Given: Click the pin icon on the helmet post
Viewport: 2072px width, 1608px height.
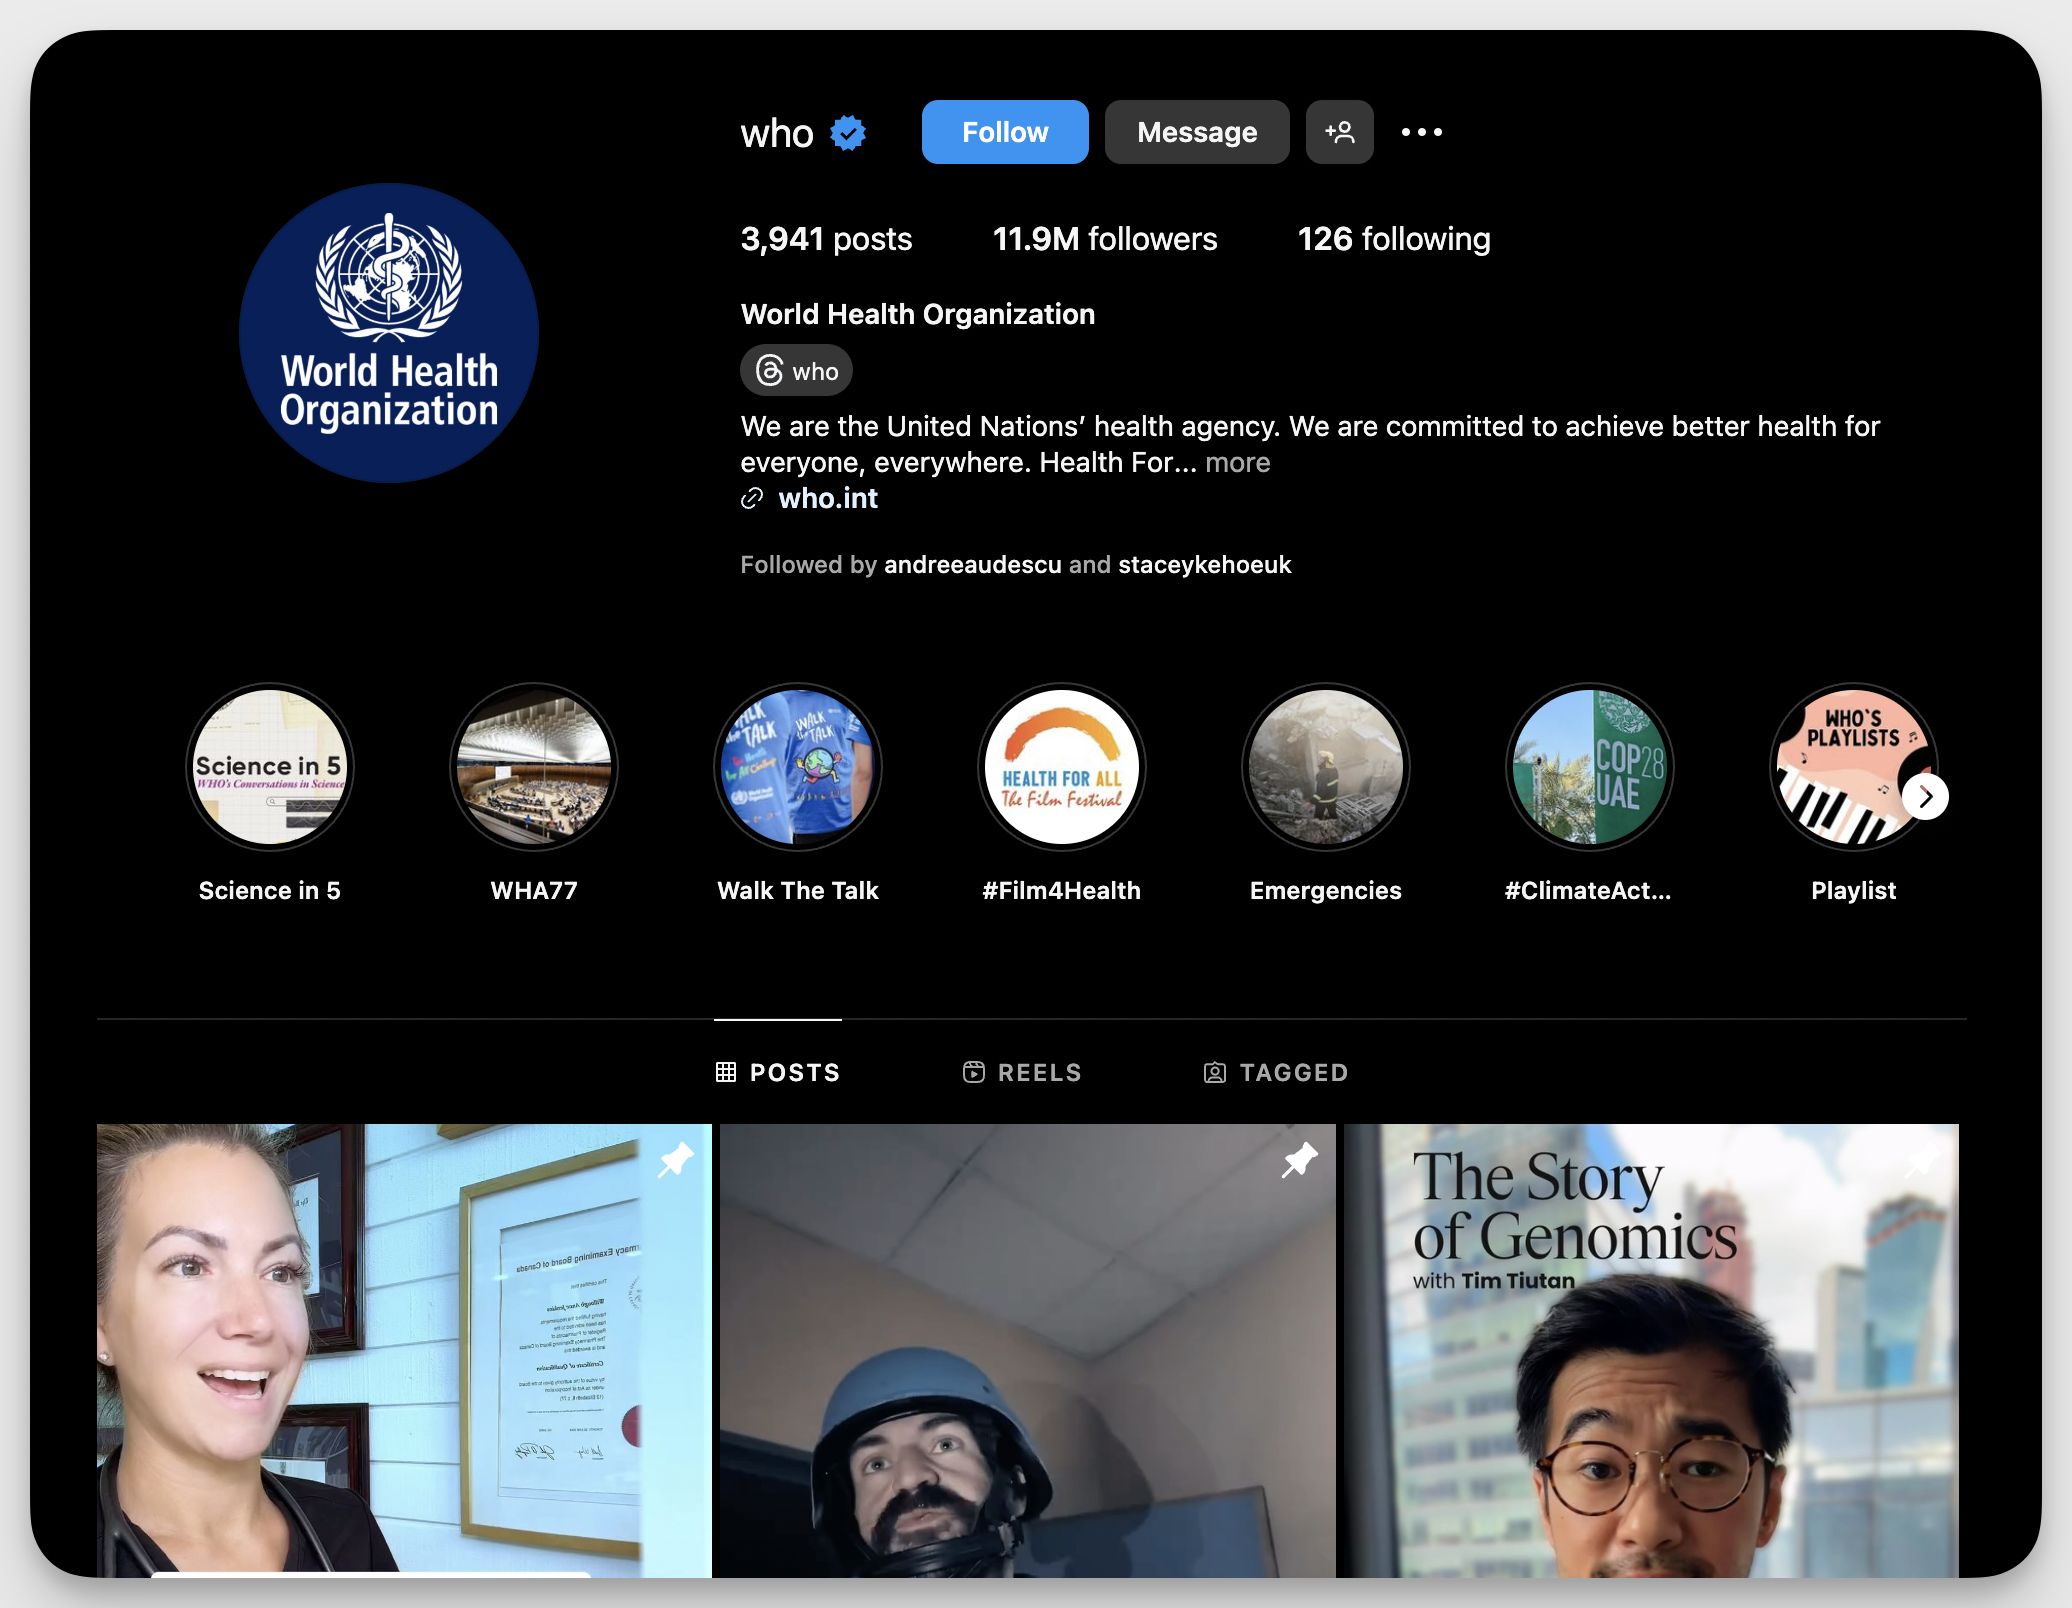Looking at the screenshot, I should coord(1300,1160).
